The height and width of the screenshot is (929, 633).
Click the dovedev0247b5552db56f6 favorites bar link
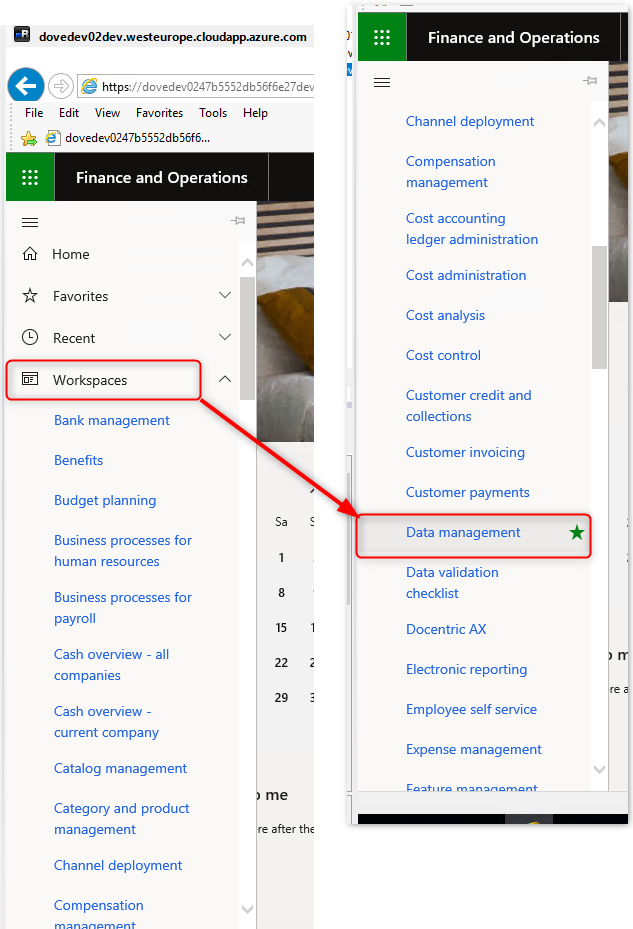(x=129, y=138)
